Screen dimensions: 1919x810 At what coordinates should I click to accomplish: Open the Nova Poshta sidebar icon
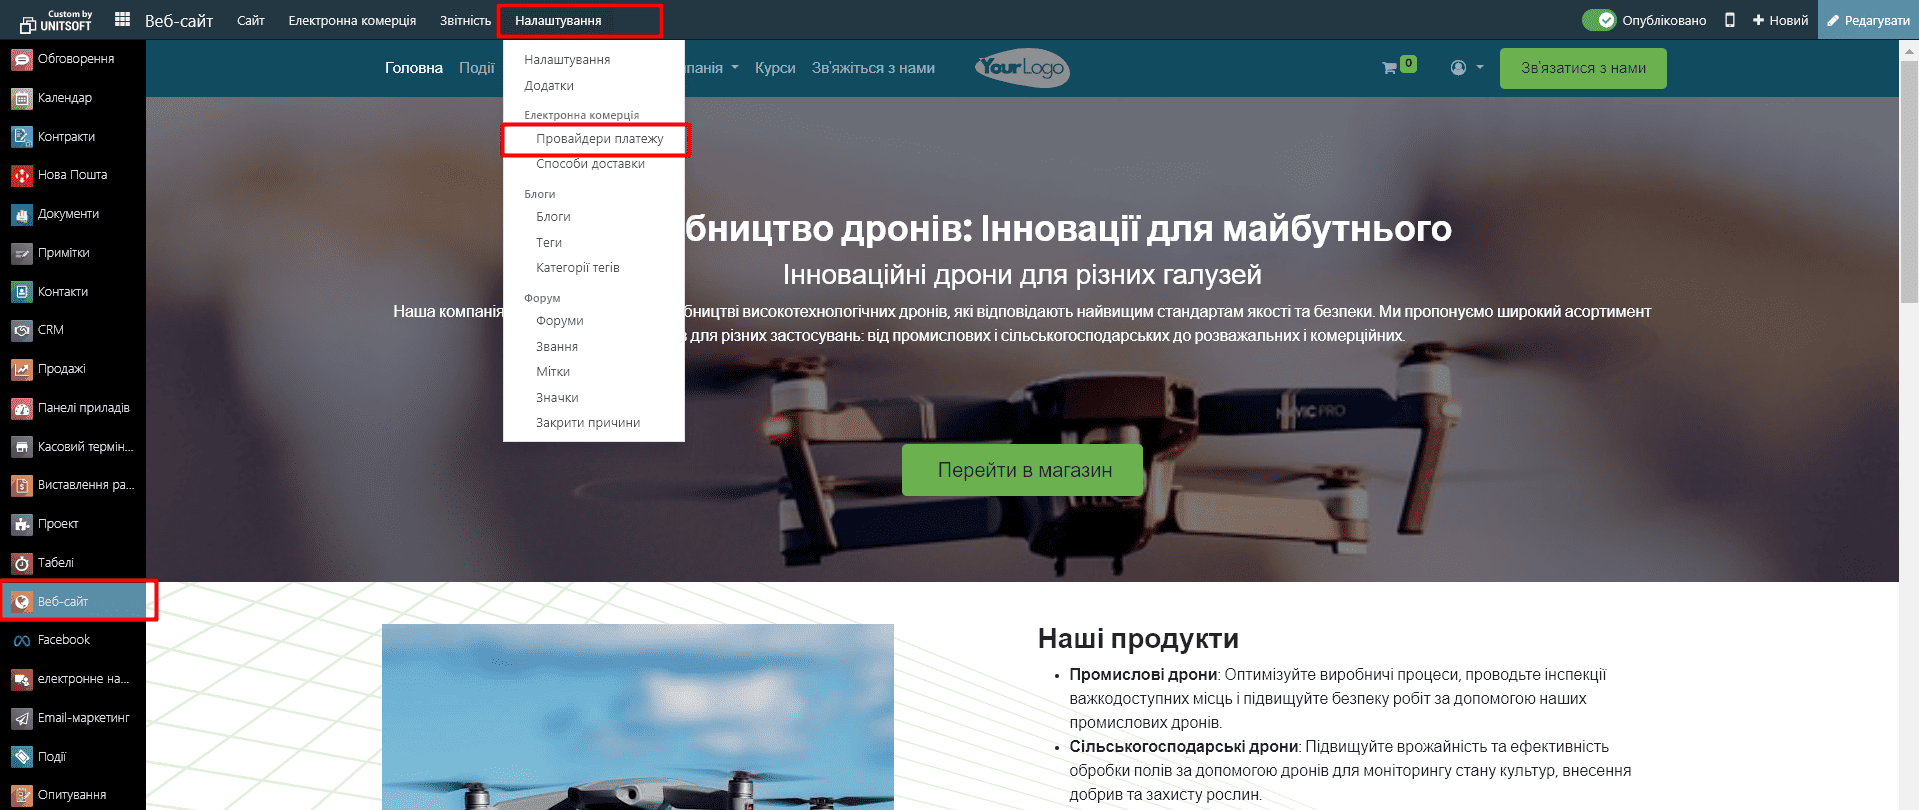tap(22, 176)
